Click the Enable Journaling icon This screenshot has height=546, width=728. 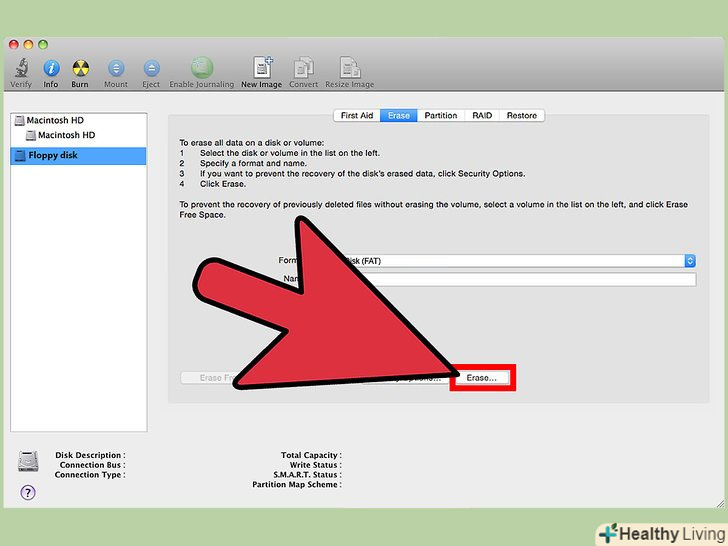(x=202, y=68)
